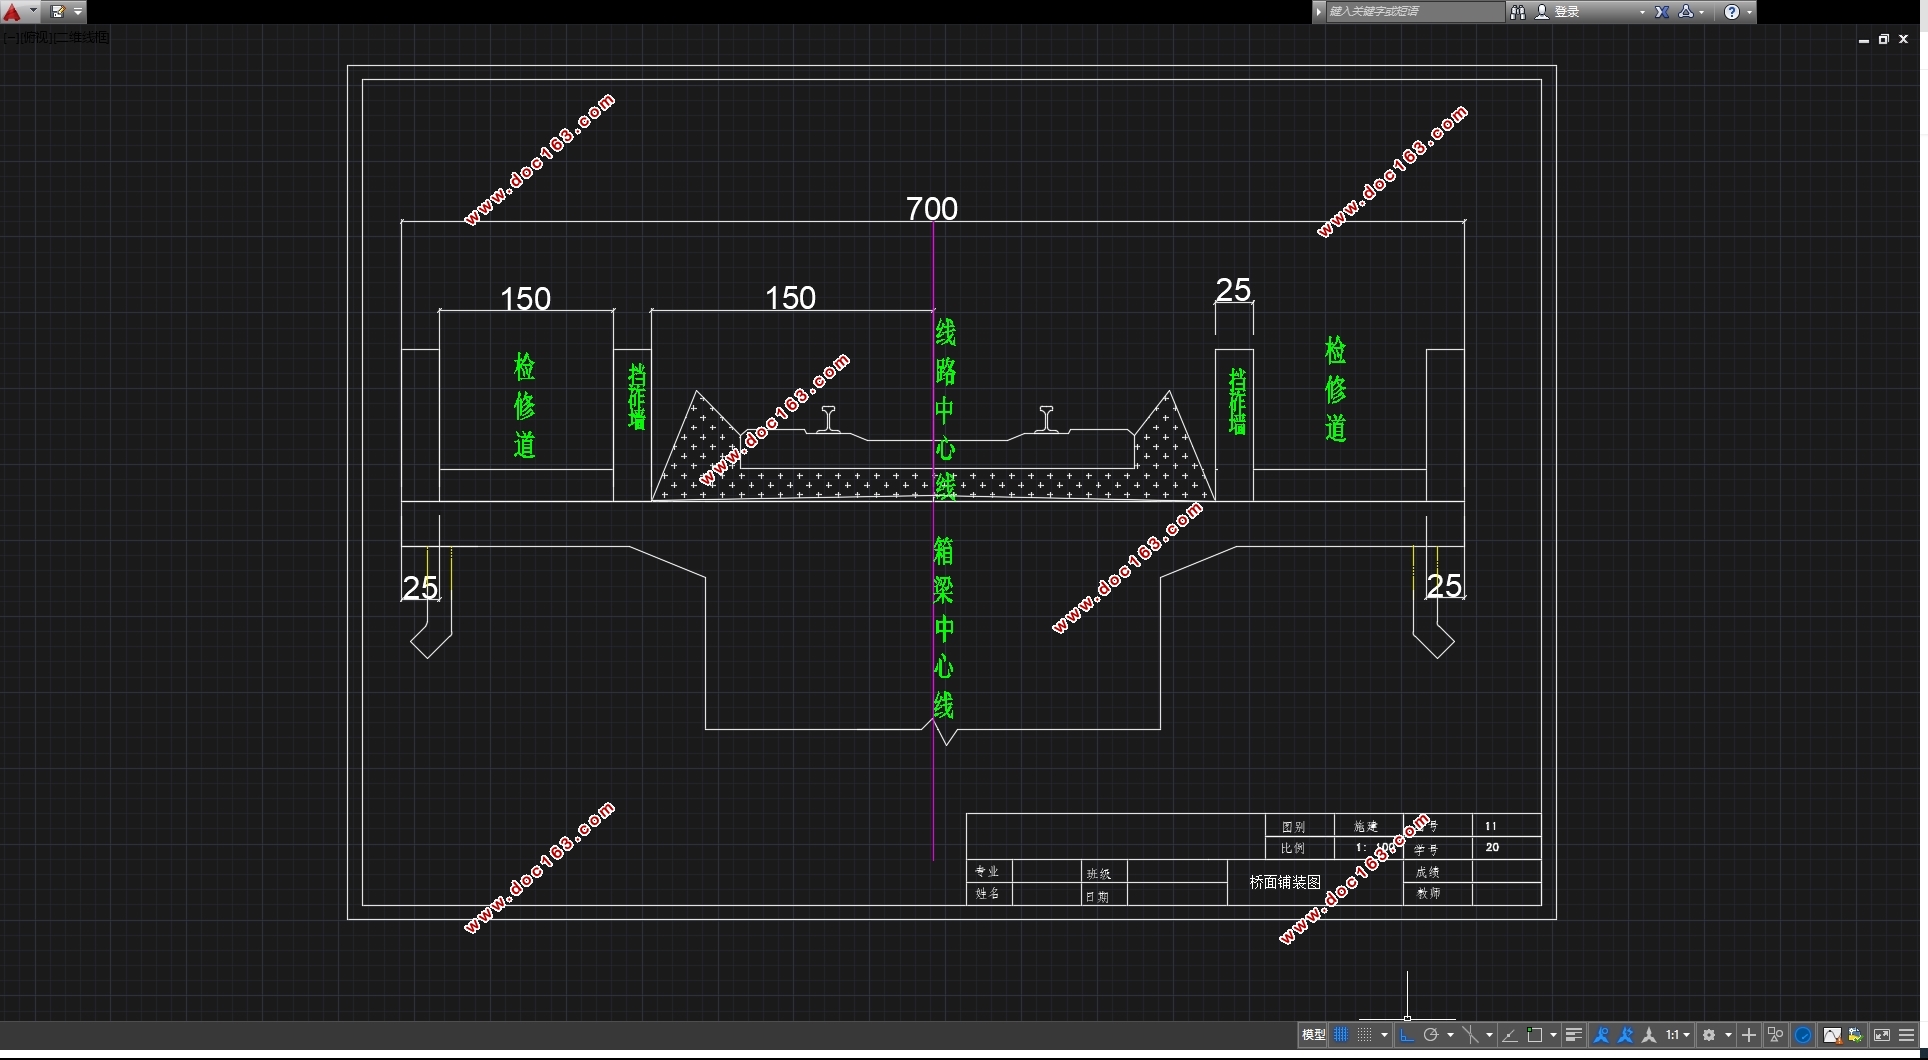Click the 桥面铺装图 title block text

pos(1285,882)
